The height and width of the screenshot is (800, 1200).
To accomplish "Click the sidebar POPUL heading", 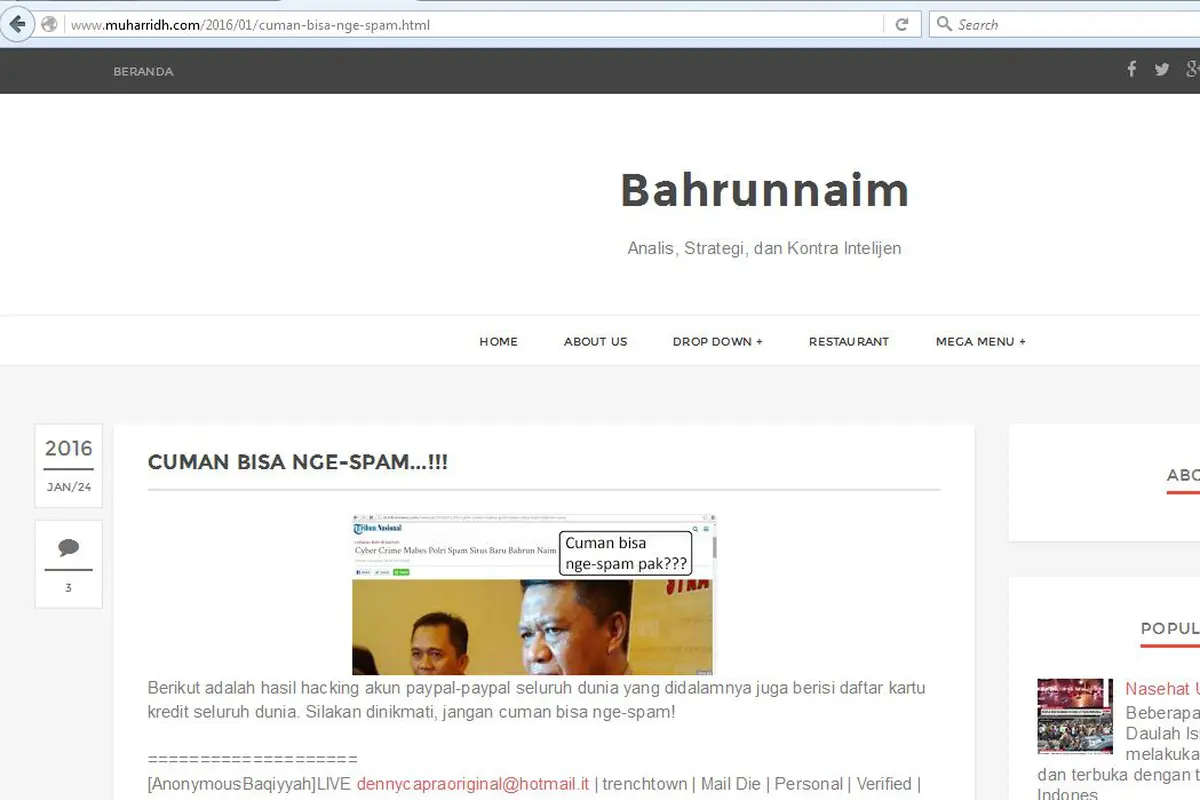I will 1170,628.
